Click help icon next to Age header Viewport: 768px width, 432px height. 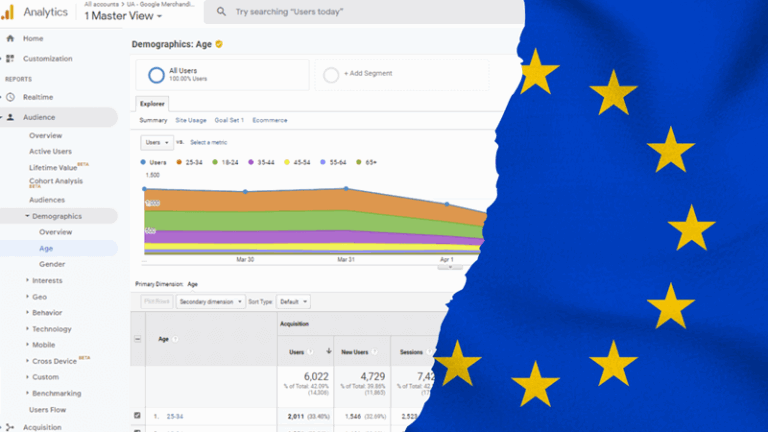point(176,339)
